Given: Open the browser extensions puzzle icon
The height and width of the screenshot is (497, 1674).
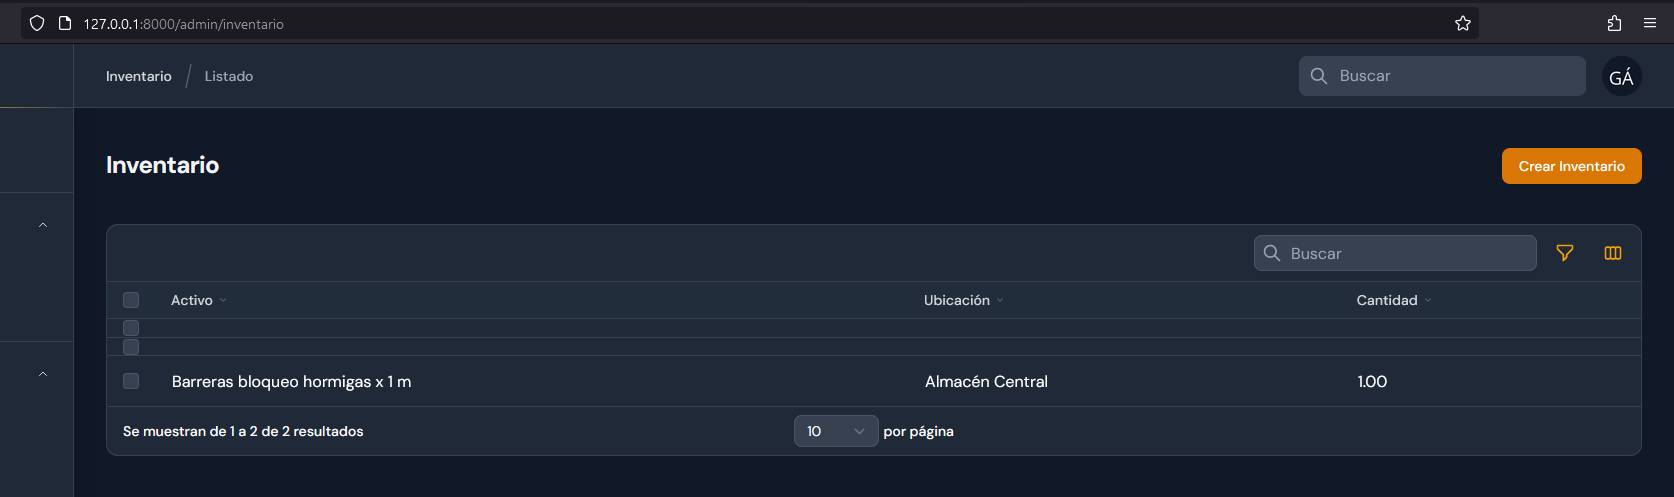Looking at the screenshot, I should pyautogui.click(x=1614, y=23).
